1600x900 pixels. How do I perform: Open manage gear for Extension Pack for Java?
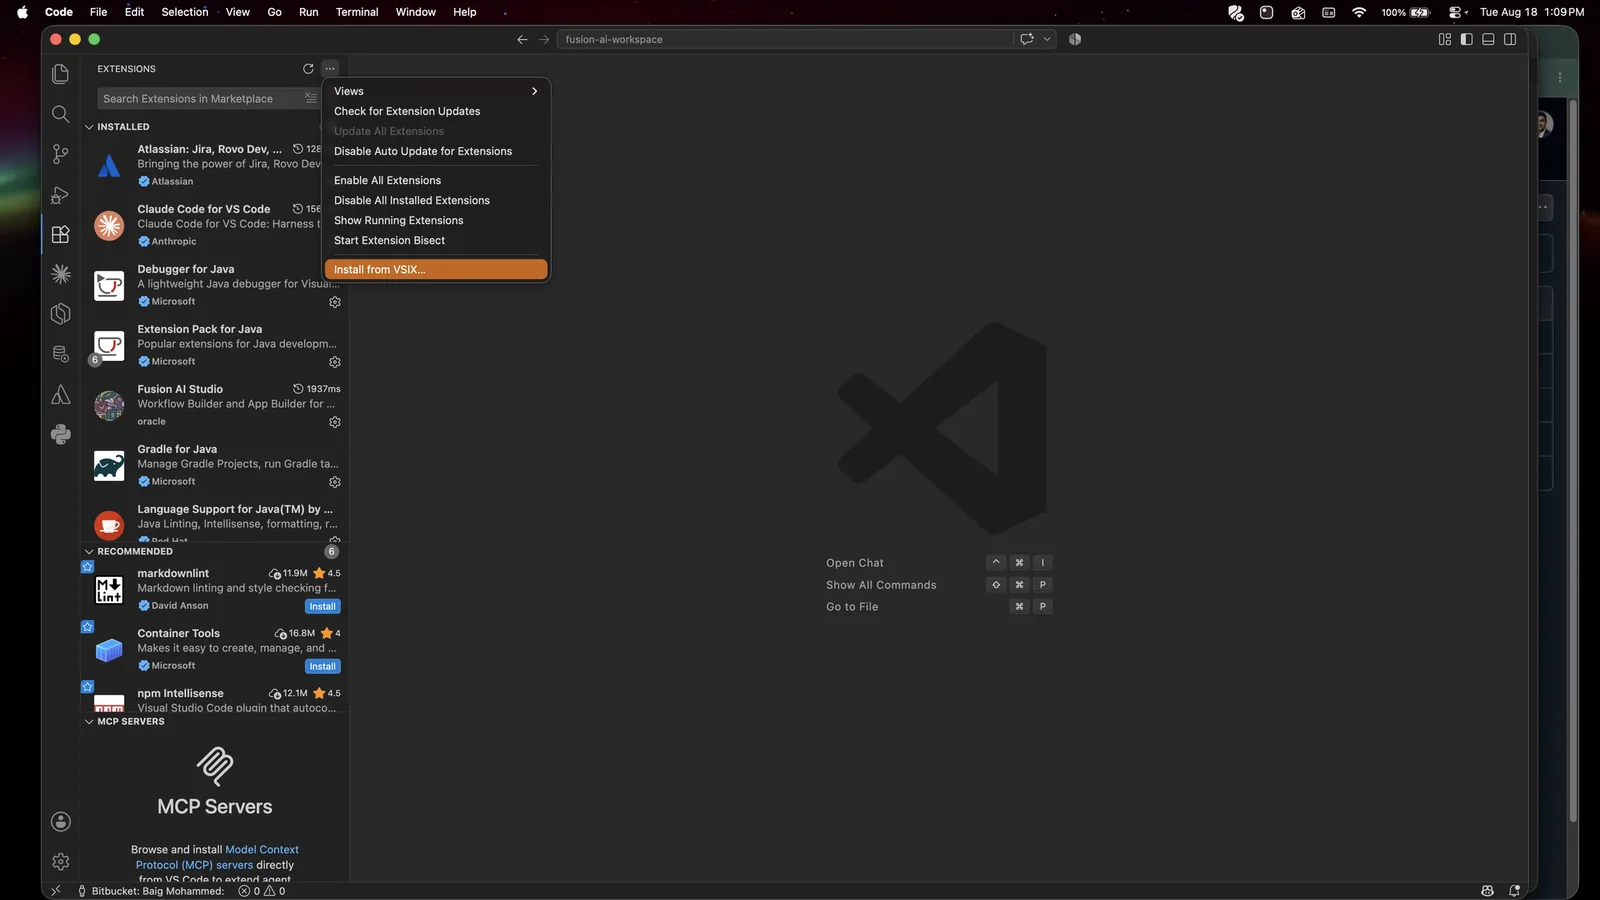pyautogui.click(x=335, y=362)
